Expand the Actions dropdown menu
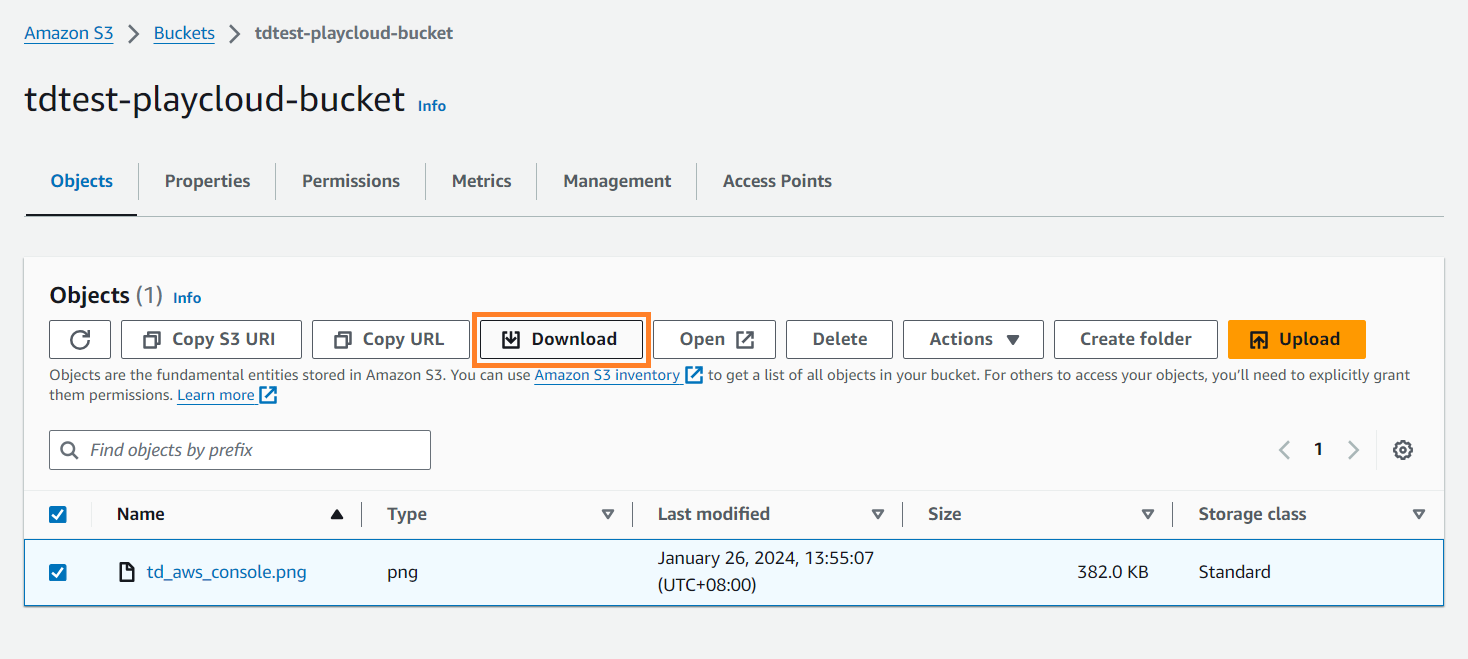This screenshot has height=659, width=1468. coord(973,339)
